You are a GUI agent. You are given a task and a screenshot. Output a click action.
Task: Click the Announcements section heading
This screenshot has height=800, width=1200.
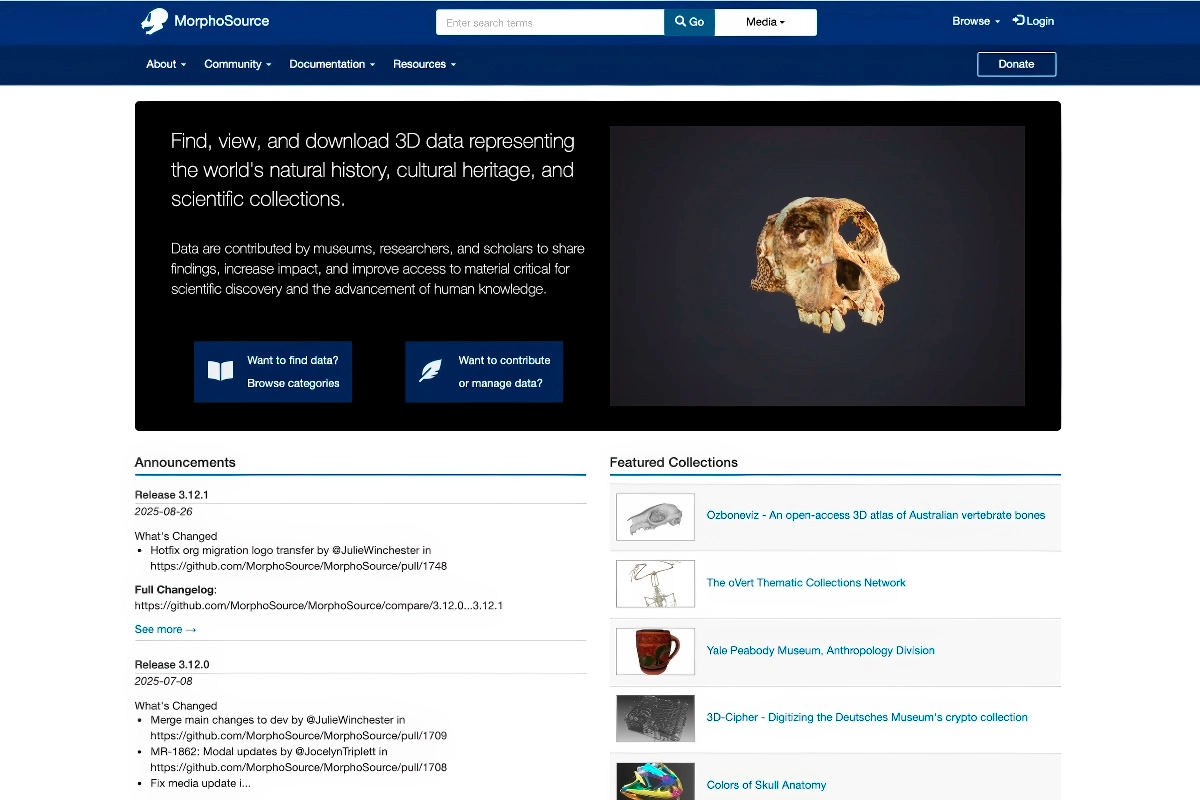pyautogui.click(x=185, y=463)
